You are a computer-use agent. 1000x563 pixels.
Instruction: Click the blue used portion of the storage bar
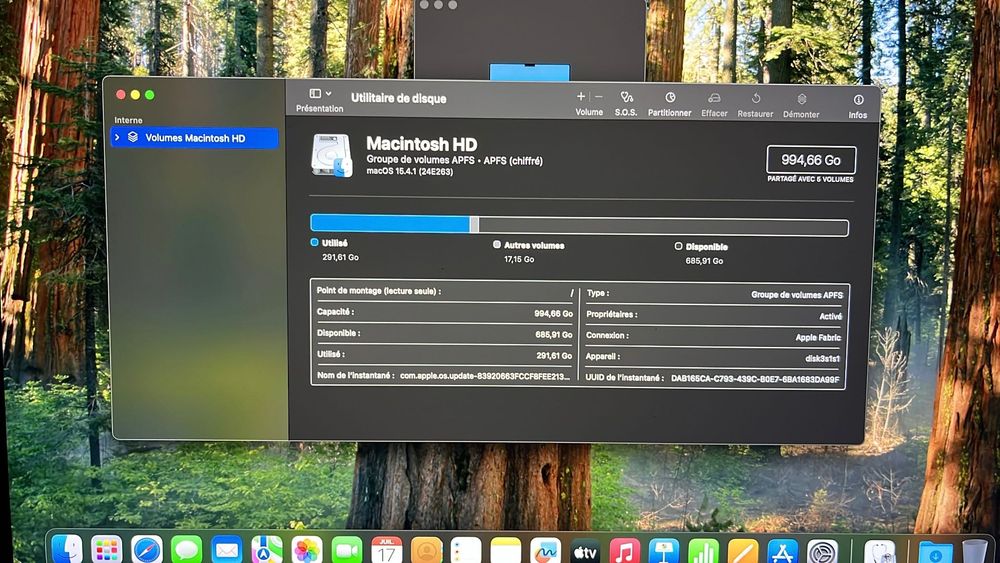pos(390,224)
